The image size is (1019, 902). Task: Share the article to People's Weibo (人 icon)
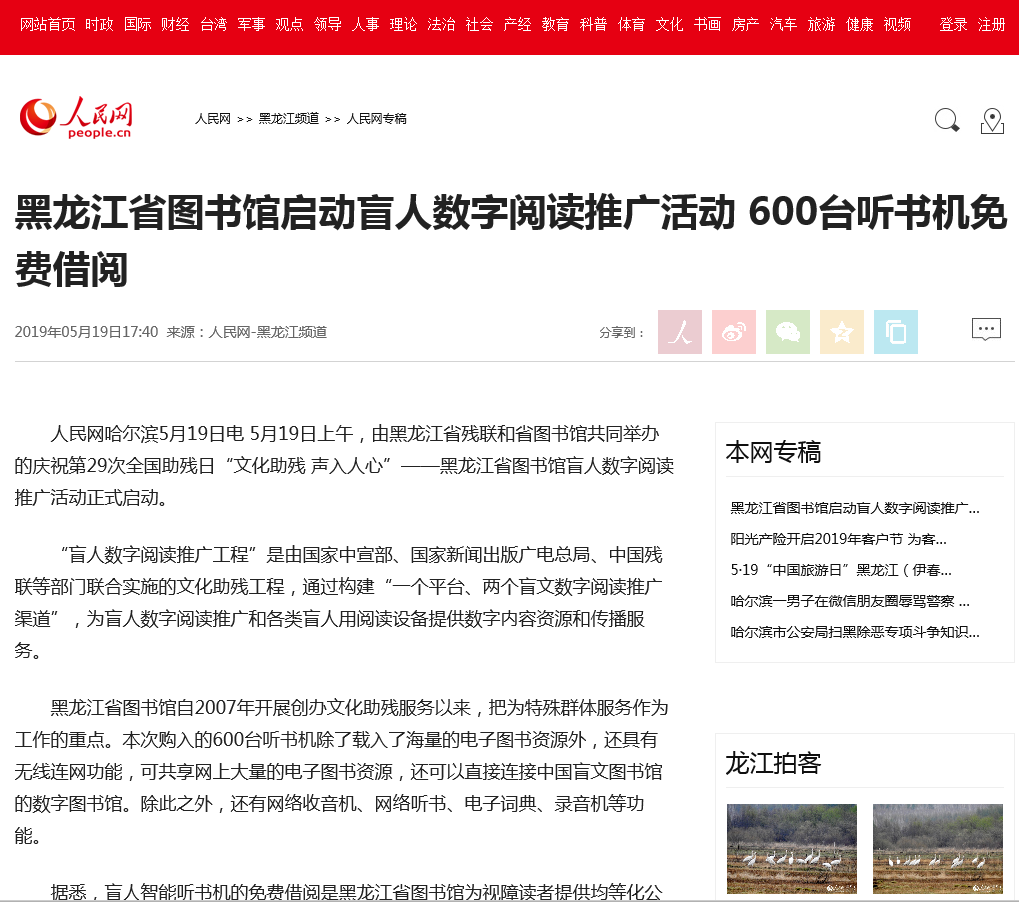coord(680,332)
